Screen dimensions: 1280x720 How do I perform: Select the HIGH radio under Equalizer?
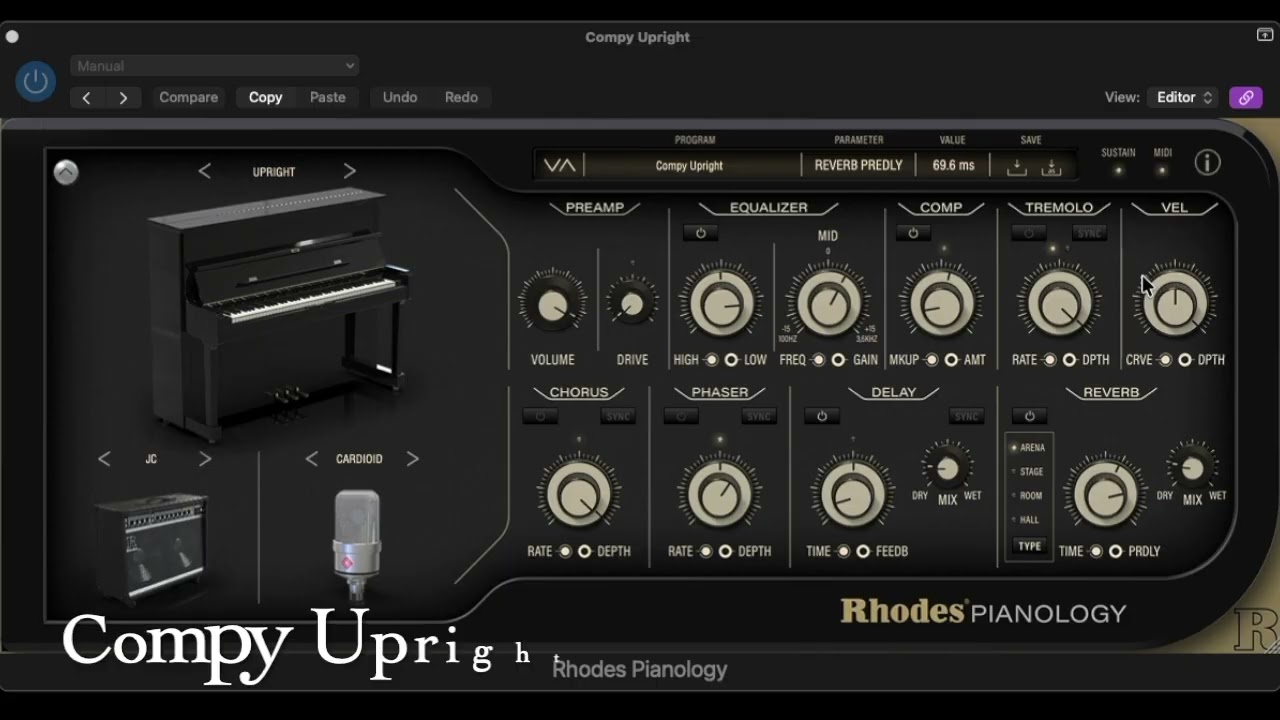pyautogui.click(x=711, y=360)
